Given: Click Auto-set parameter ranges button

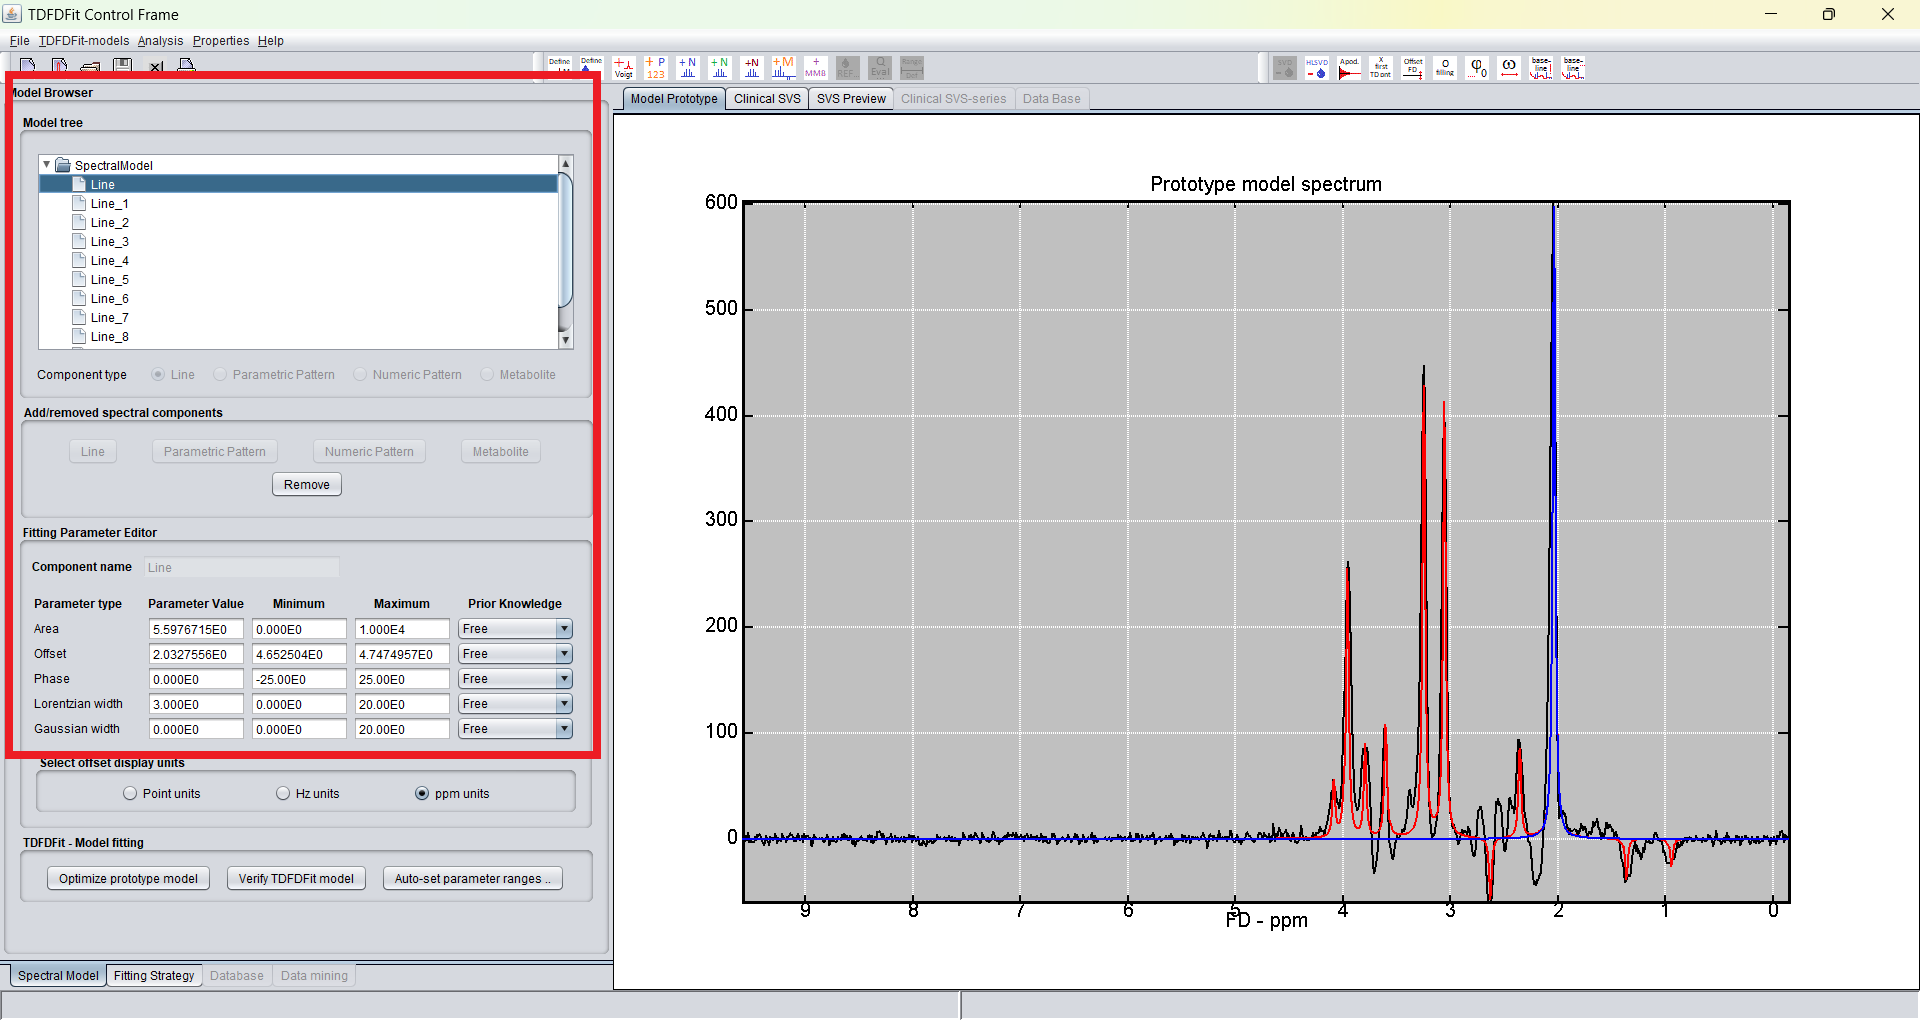Looking at the screenshot, I should click(x=473, y=879).
